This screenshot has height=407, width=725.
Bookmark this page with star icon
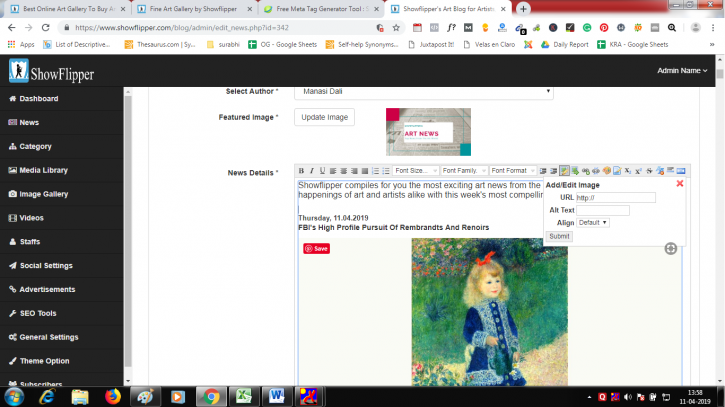click(396, 28)
